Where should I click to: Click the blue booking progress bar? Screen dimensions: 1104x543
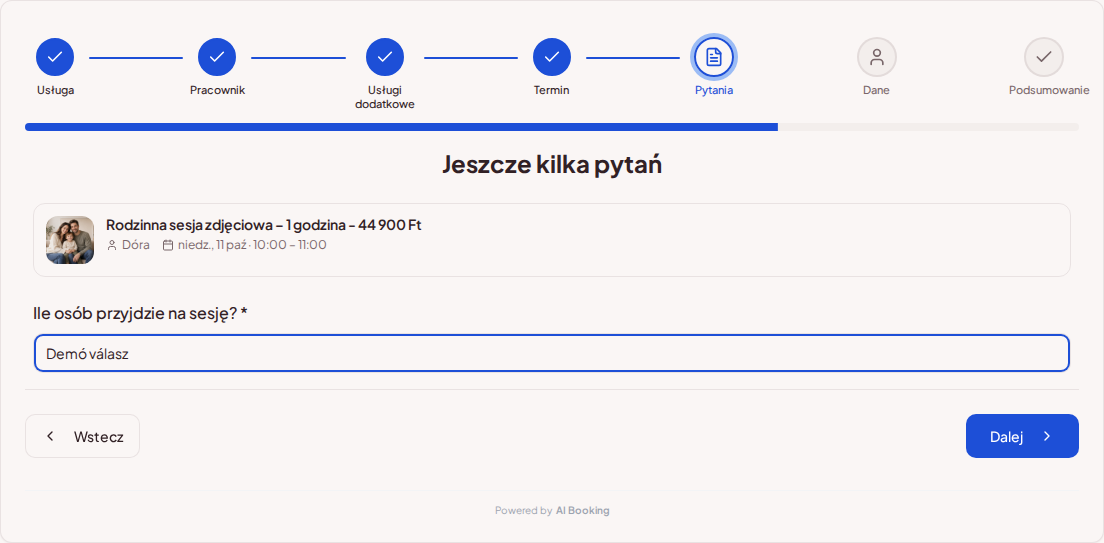401,127
